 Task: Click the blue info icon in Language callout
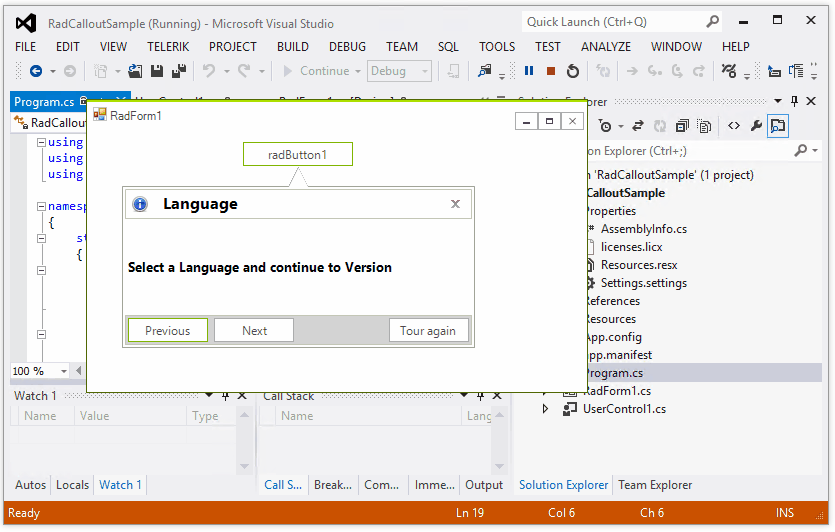click(x=140, y=204)
